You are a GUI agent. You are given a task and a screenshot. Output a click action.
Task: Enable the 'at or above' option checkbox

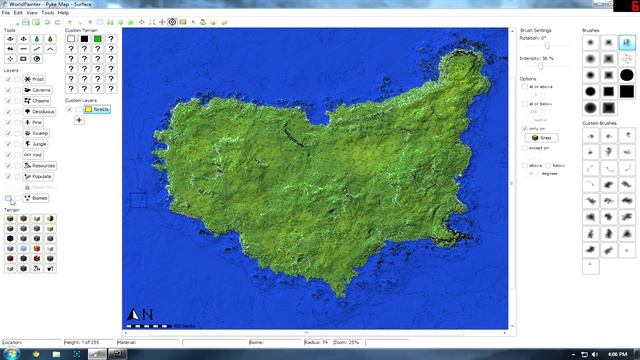[524, 87]
